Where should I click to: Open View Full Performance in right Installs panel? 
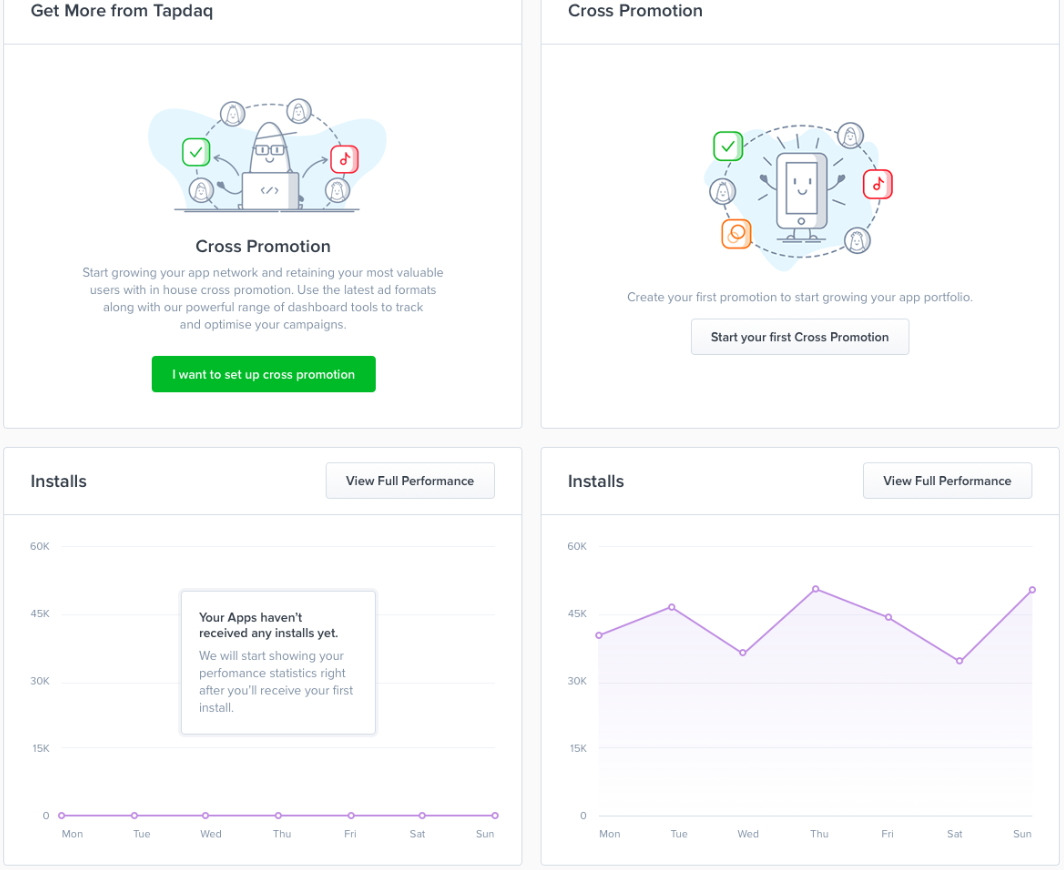[947, 480]
